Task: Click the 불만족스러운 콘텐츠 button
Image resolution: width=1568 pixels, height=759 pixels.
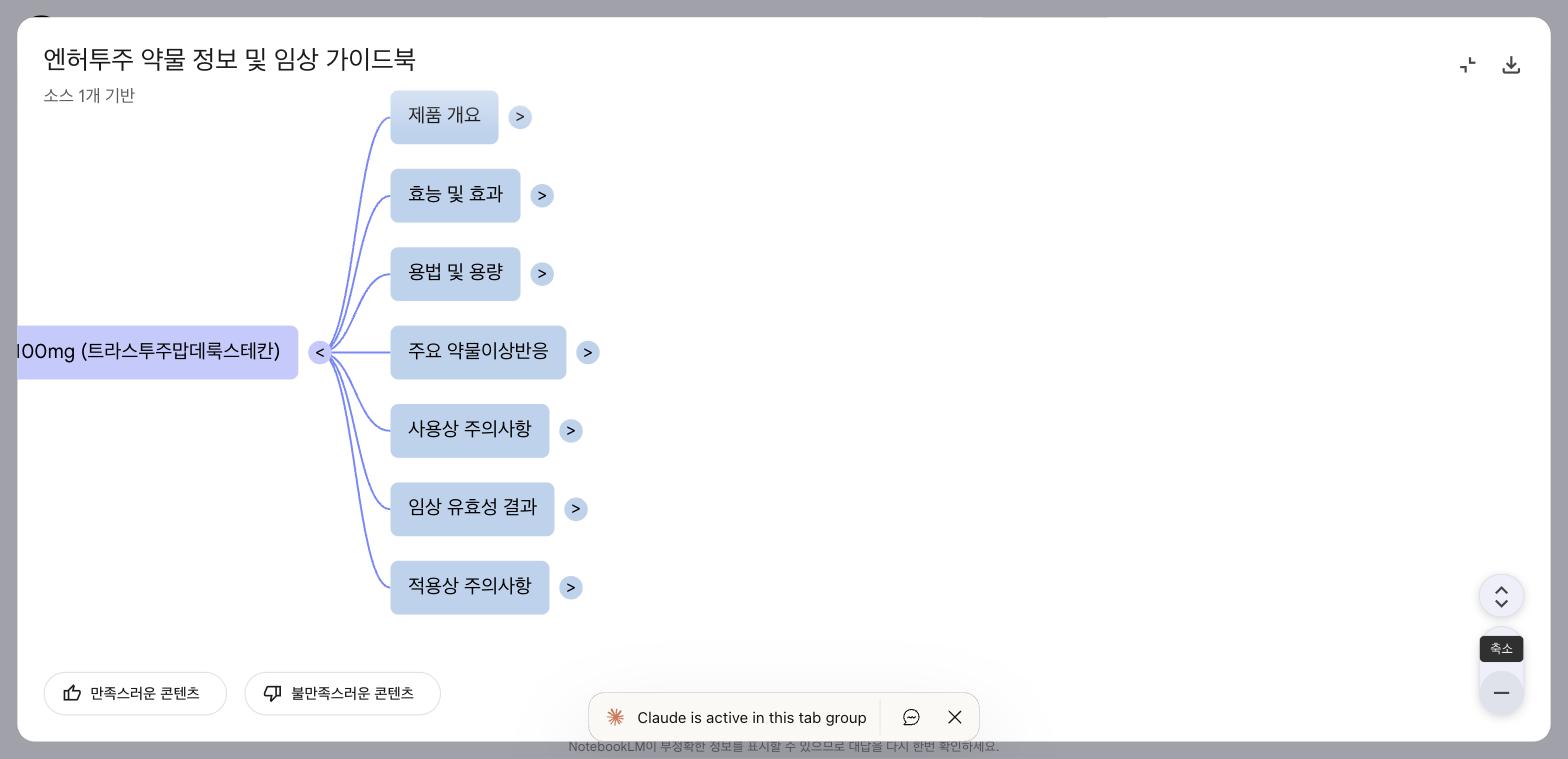Action: click(342, 693)
